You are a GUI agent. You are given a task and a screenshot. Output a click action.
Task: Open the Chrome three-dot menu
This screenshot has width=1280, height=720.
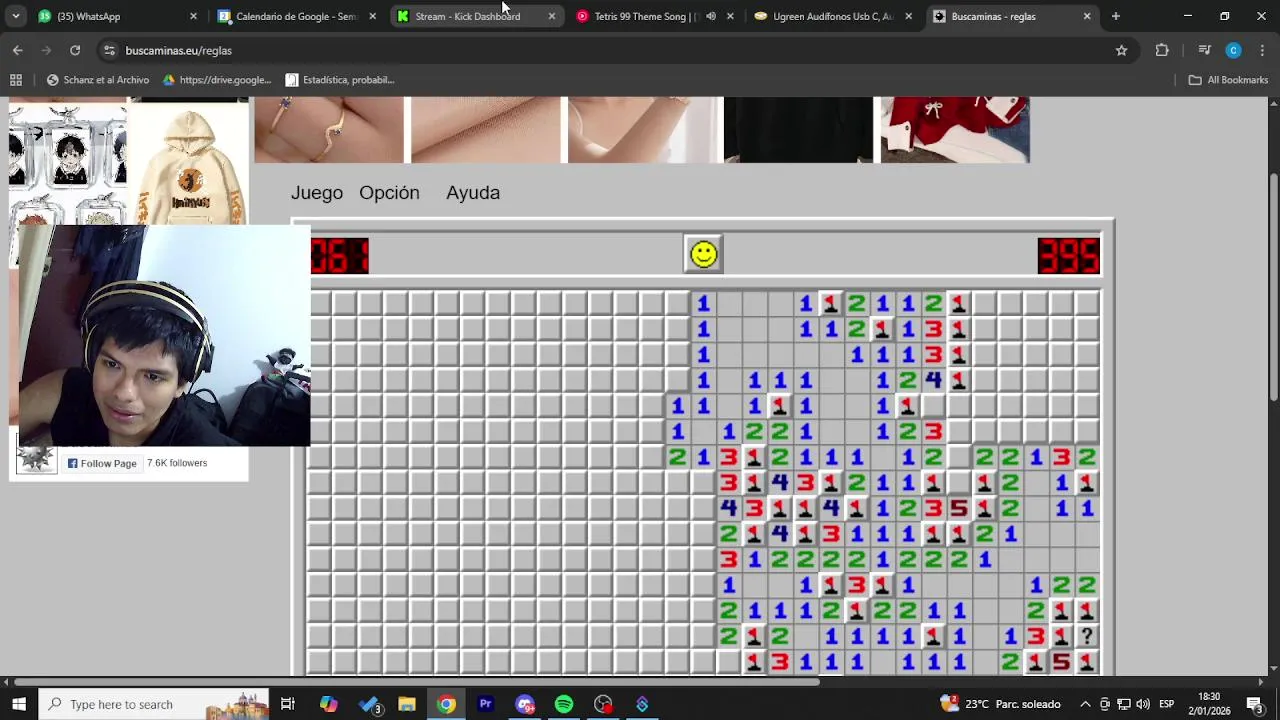coord(1262,50)
